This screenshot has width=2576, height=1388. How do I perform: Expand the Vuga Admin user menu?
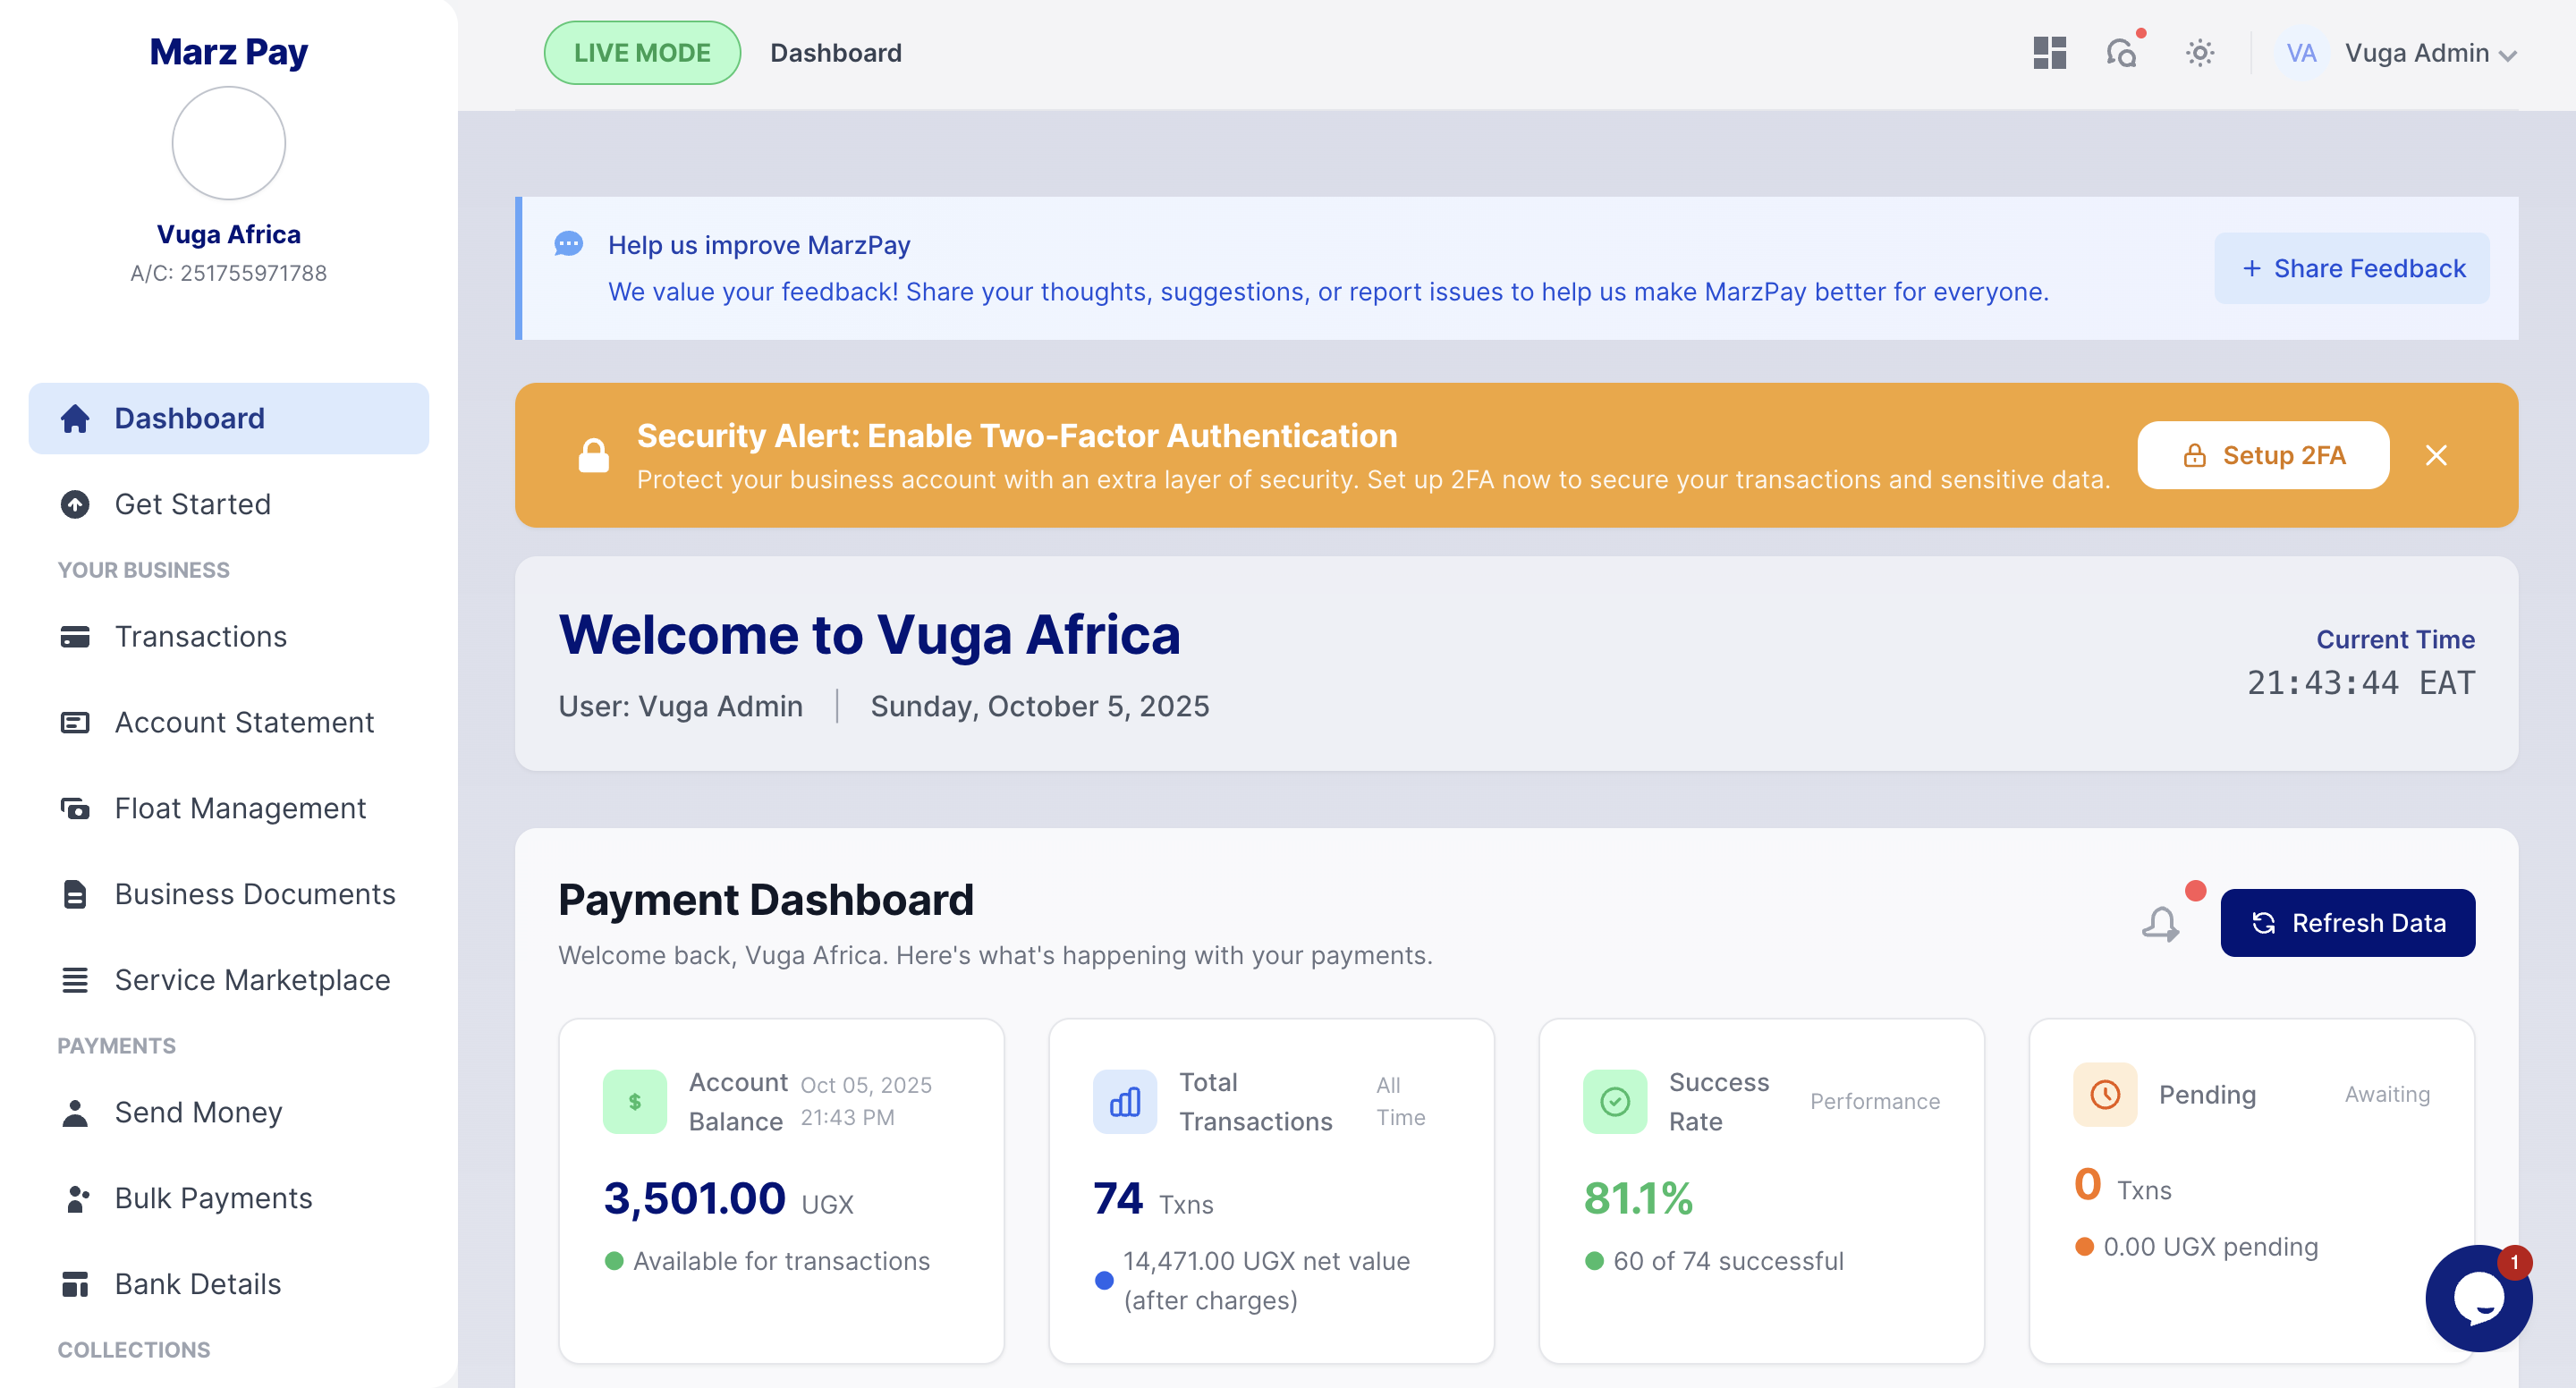[2430, 53]
